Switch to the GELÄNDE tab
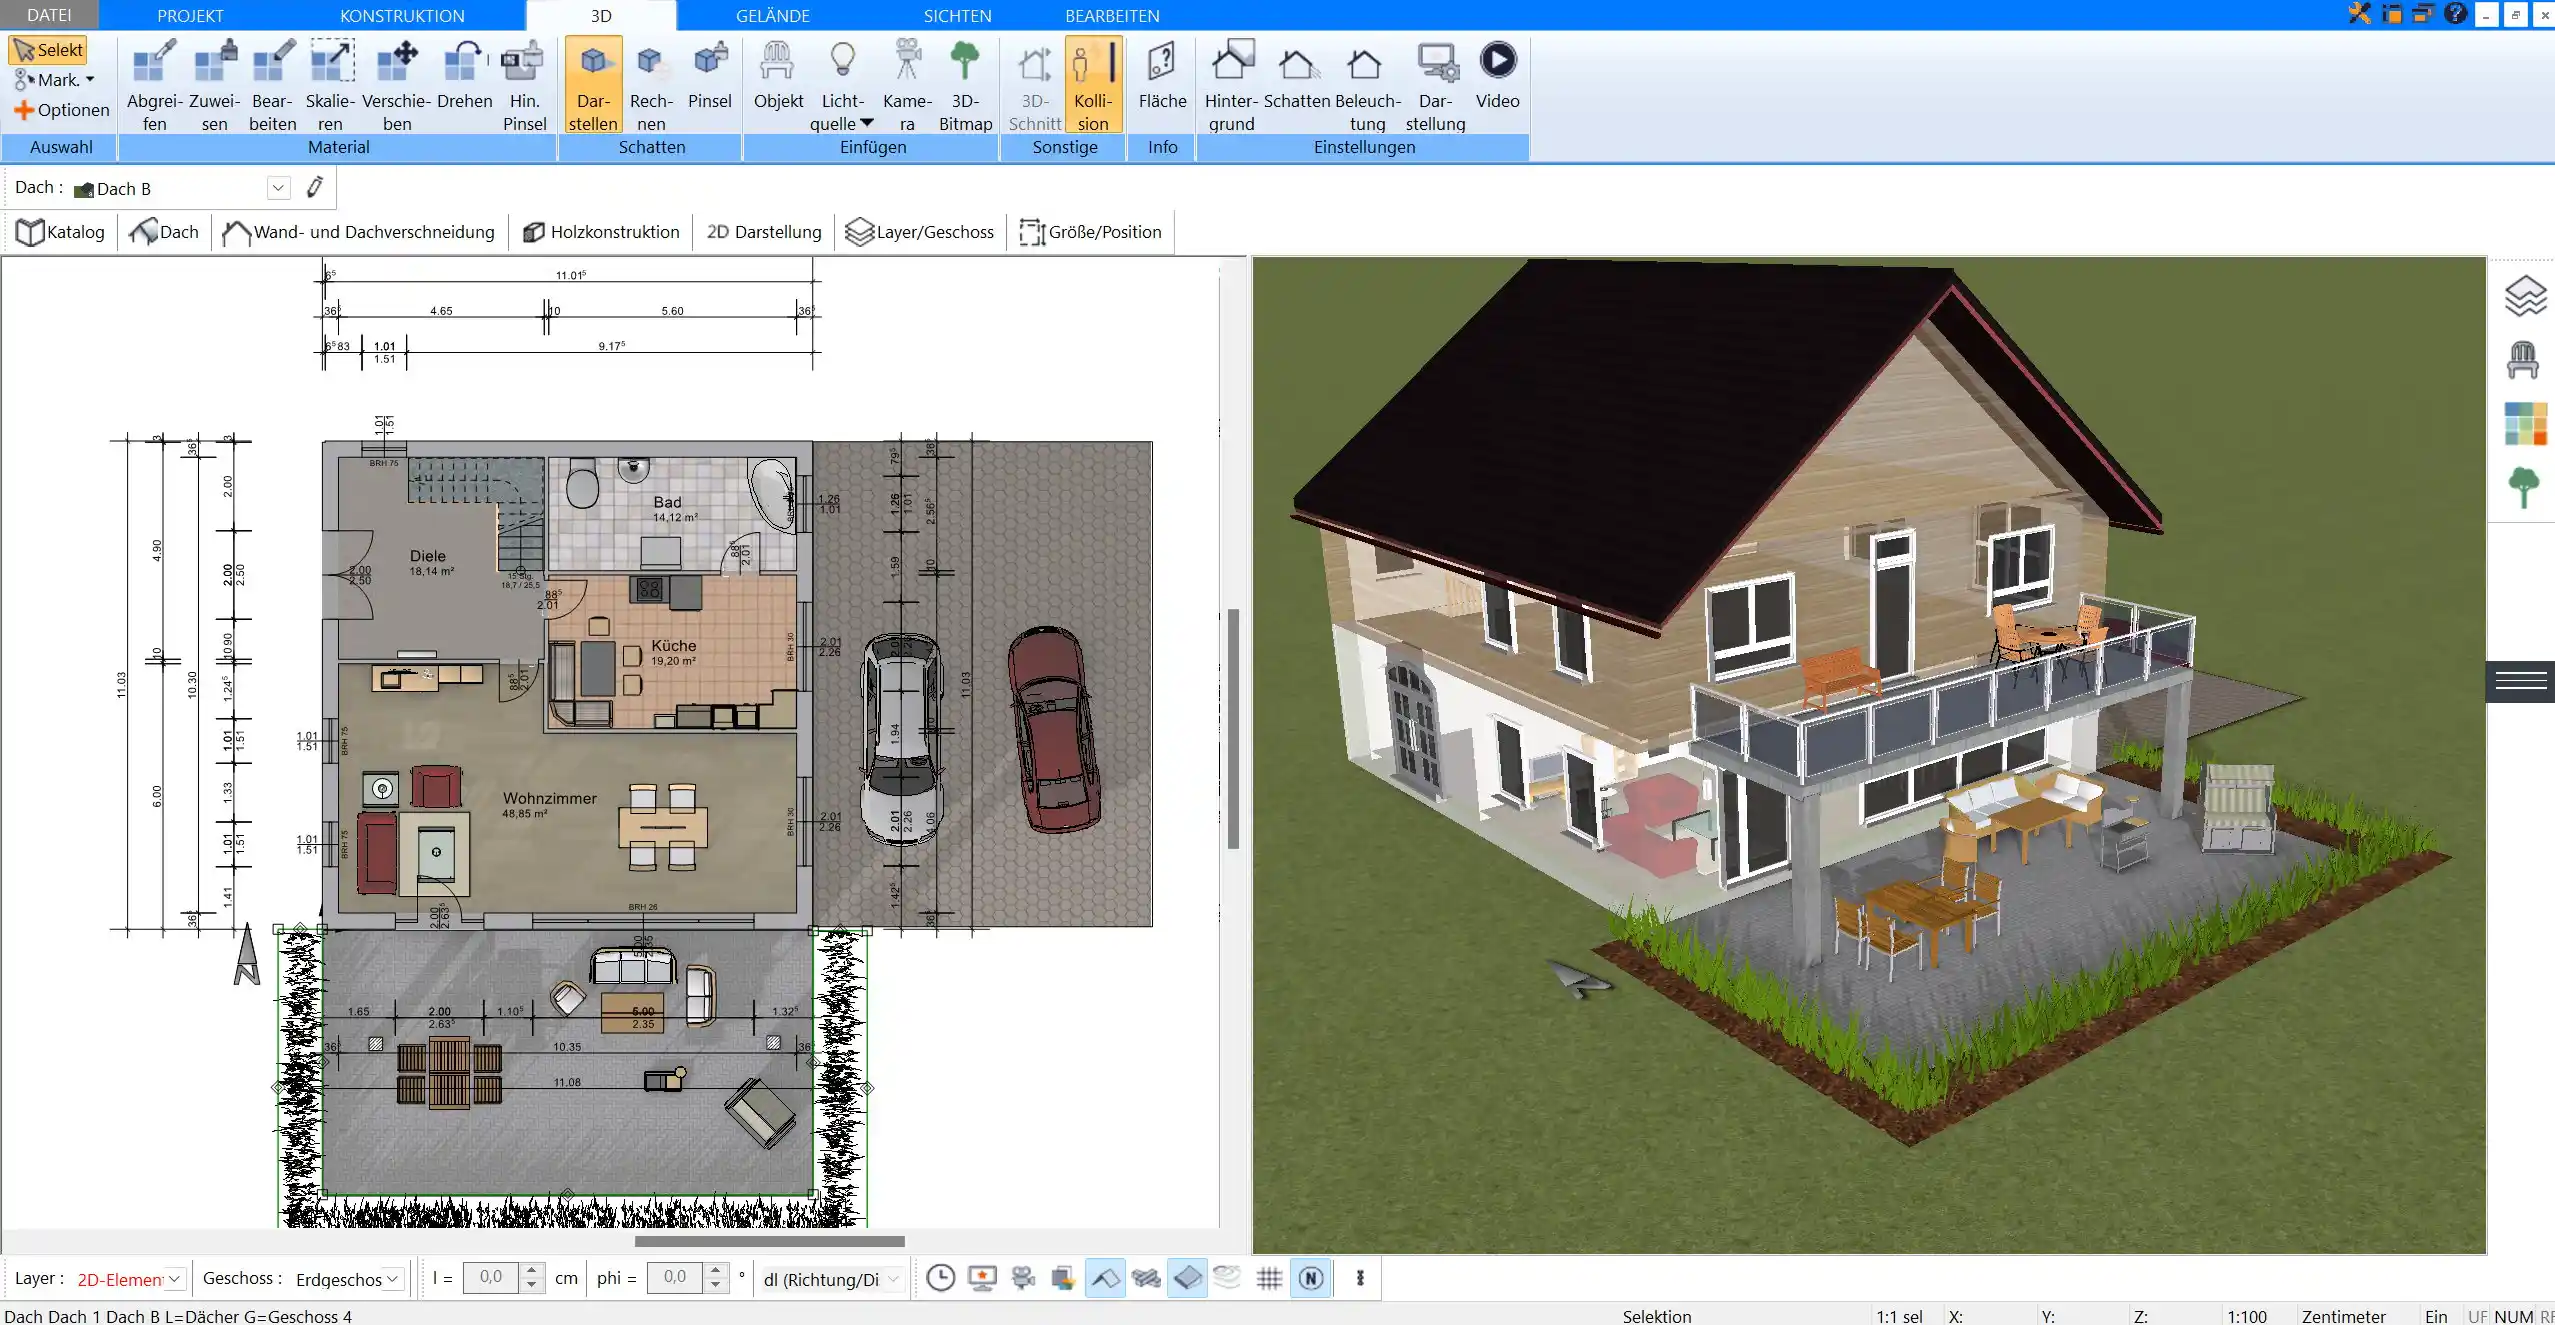This screenshot has height=1325, width=2555. click(772, 16)
